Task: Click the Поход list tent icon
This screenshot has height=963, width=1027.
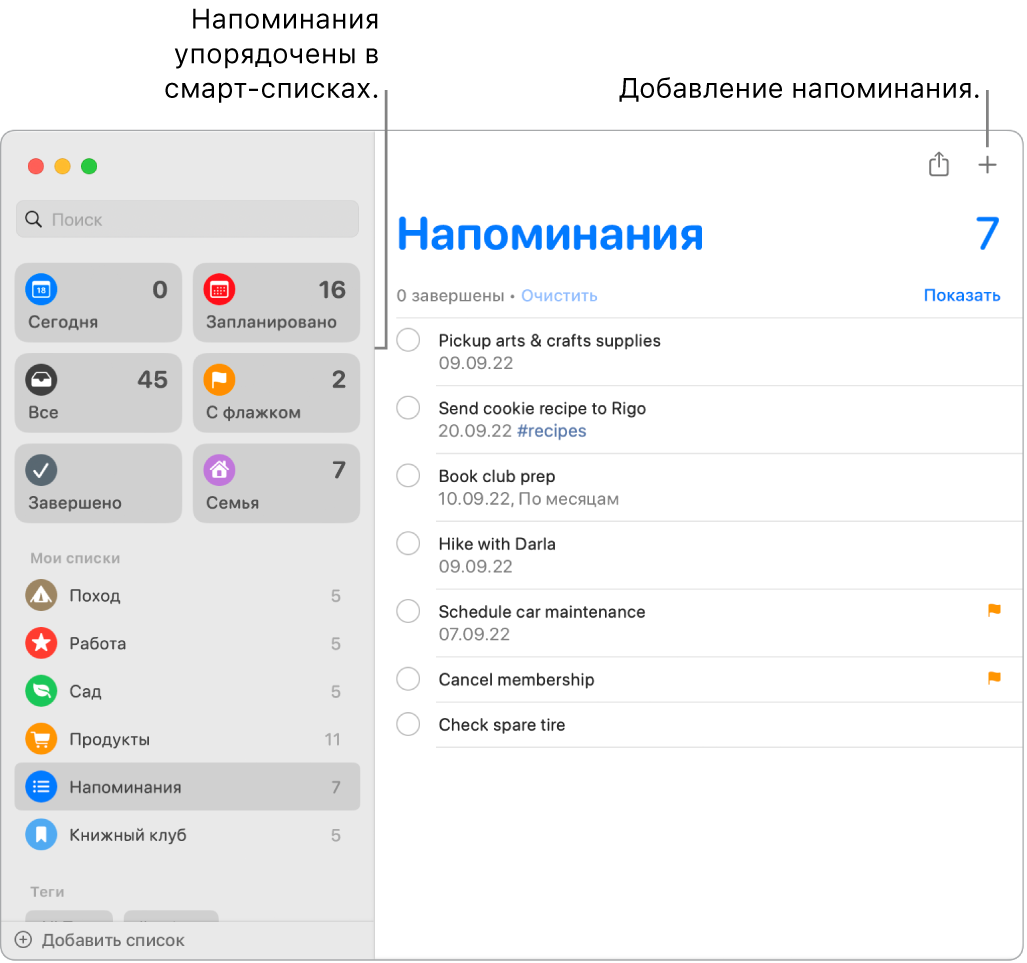Action: point(41,595)
